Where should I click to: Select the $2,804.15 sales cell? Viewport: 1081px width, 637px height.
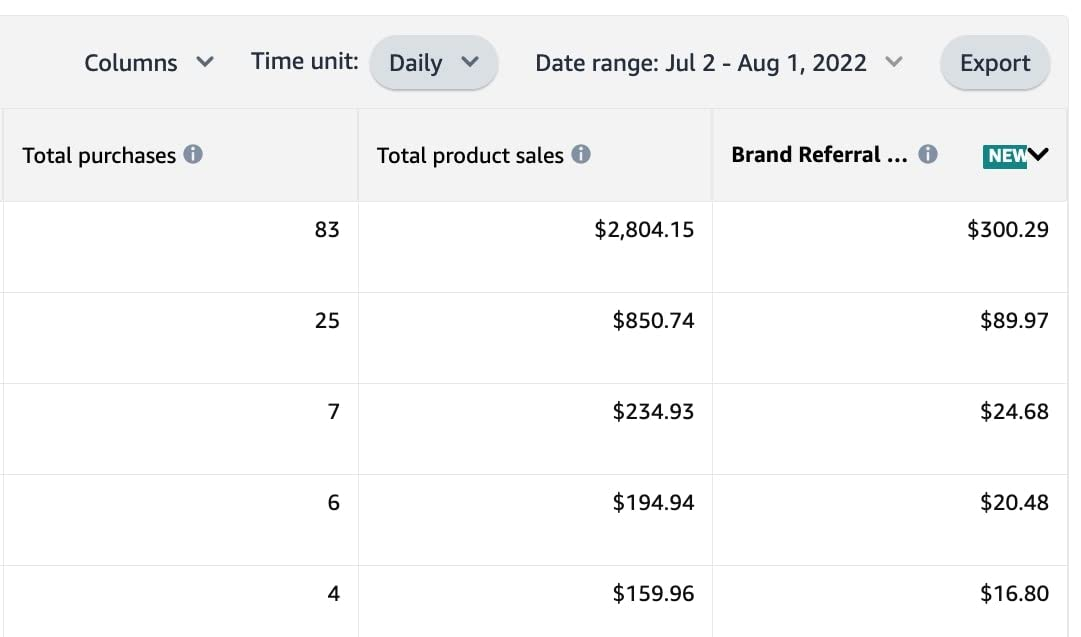pyautogui.click(x=536, y=247)
